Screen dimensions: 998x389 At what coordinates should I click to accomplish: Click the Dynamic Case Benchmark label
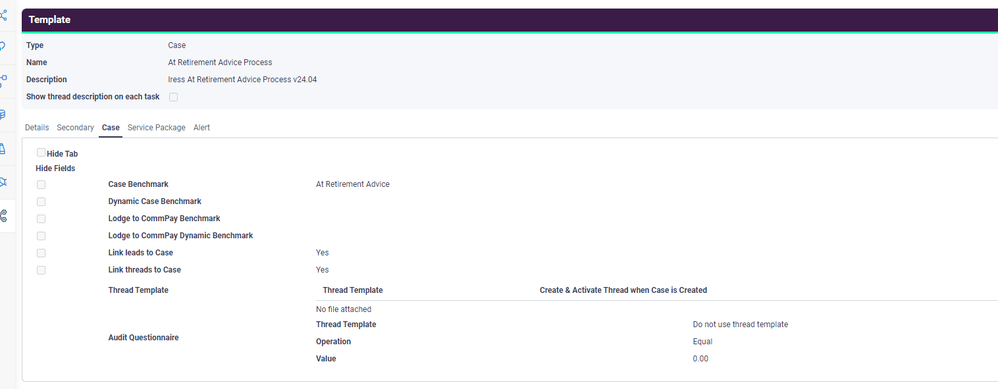coord(155,201)
